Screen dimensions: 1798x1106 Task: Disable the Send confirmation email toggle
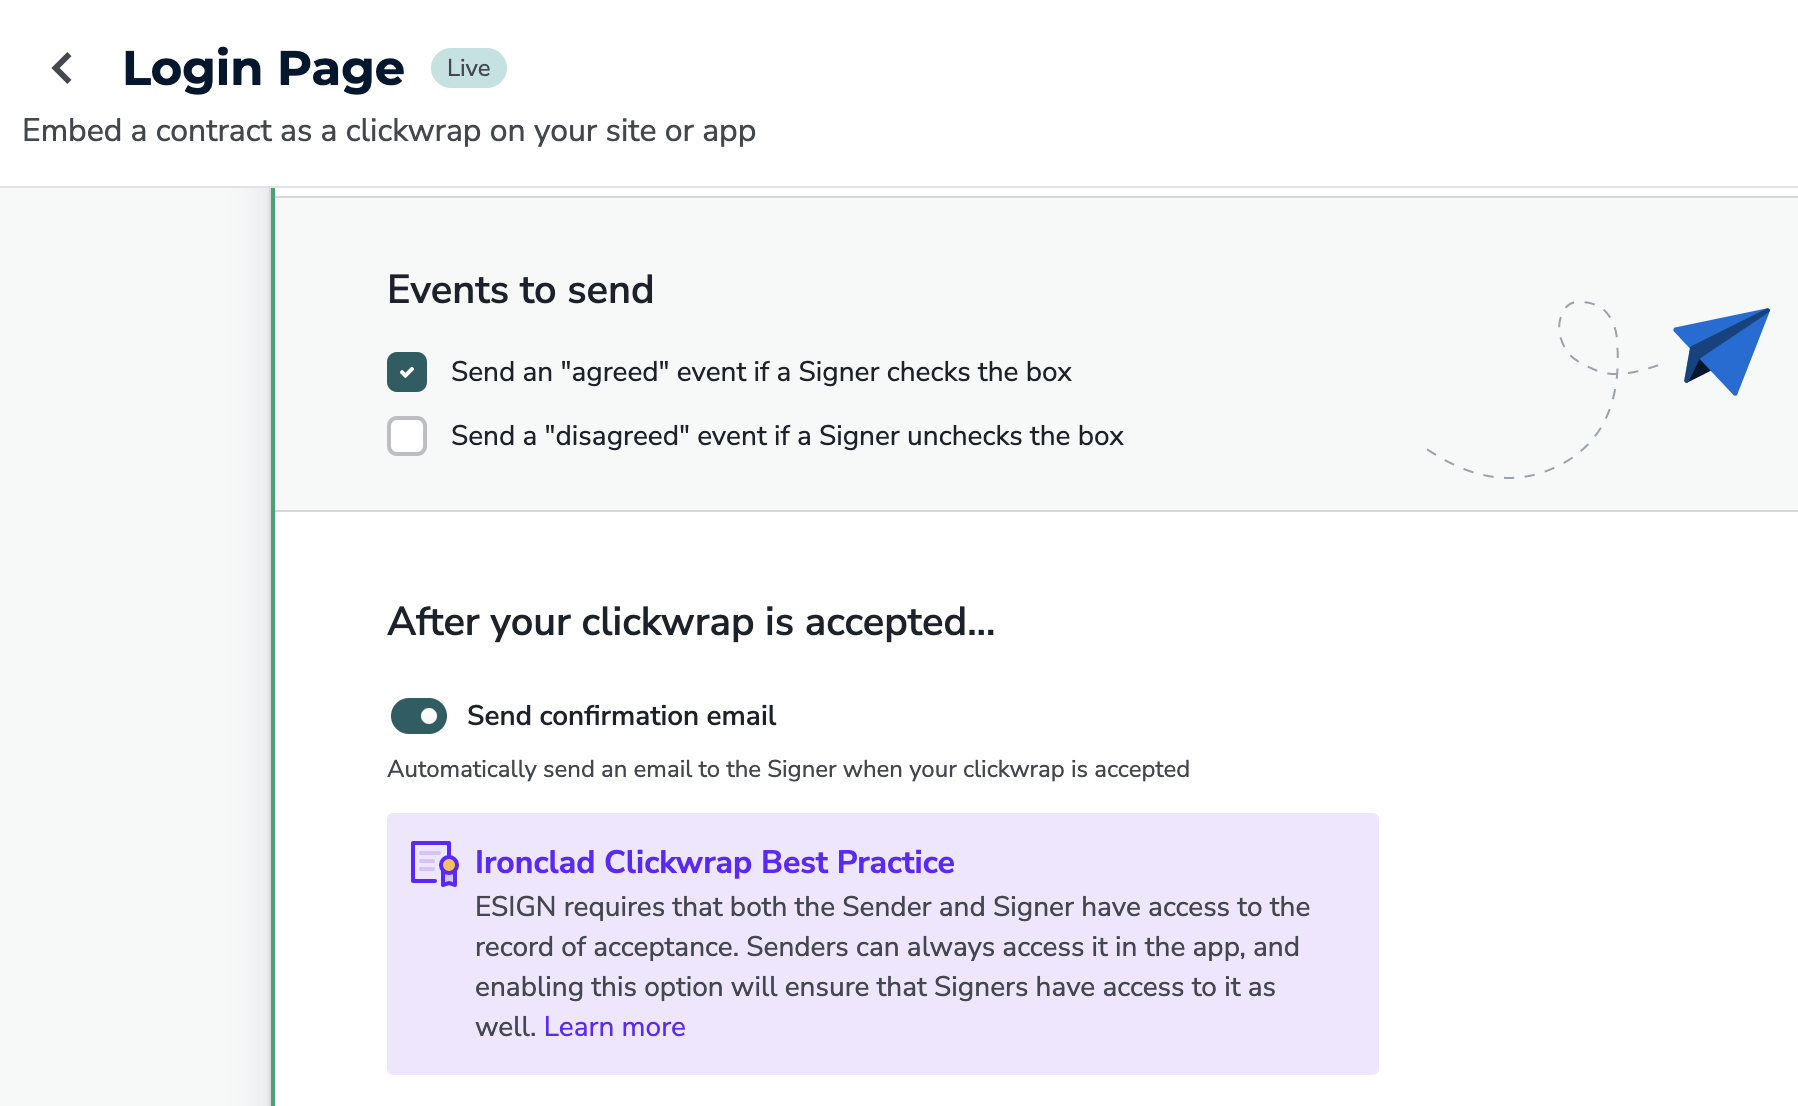418,716
